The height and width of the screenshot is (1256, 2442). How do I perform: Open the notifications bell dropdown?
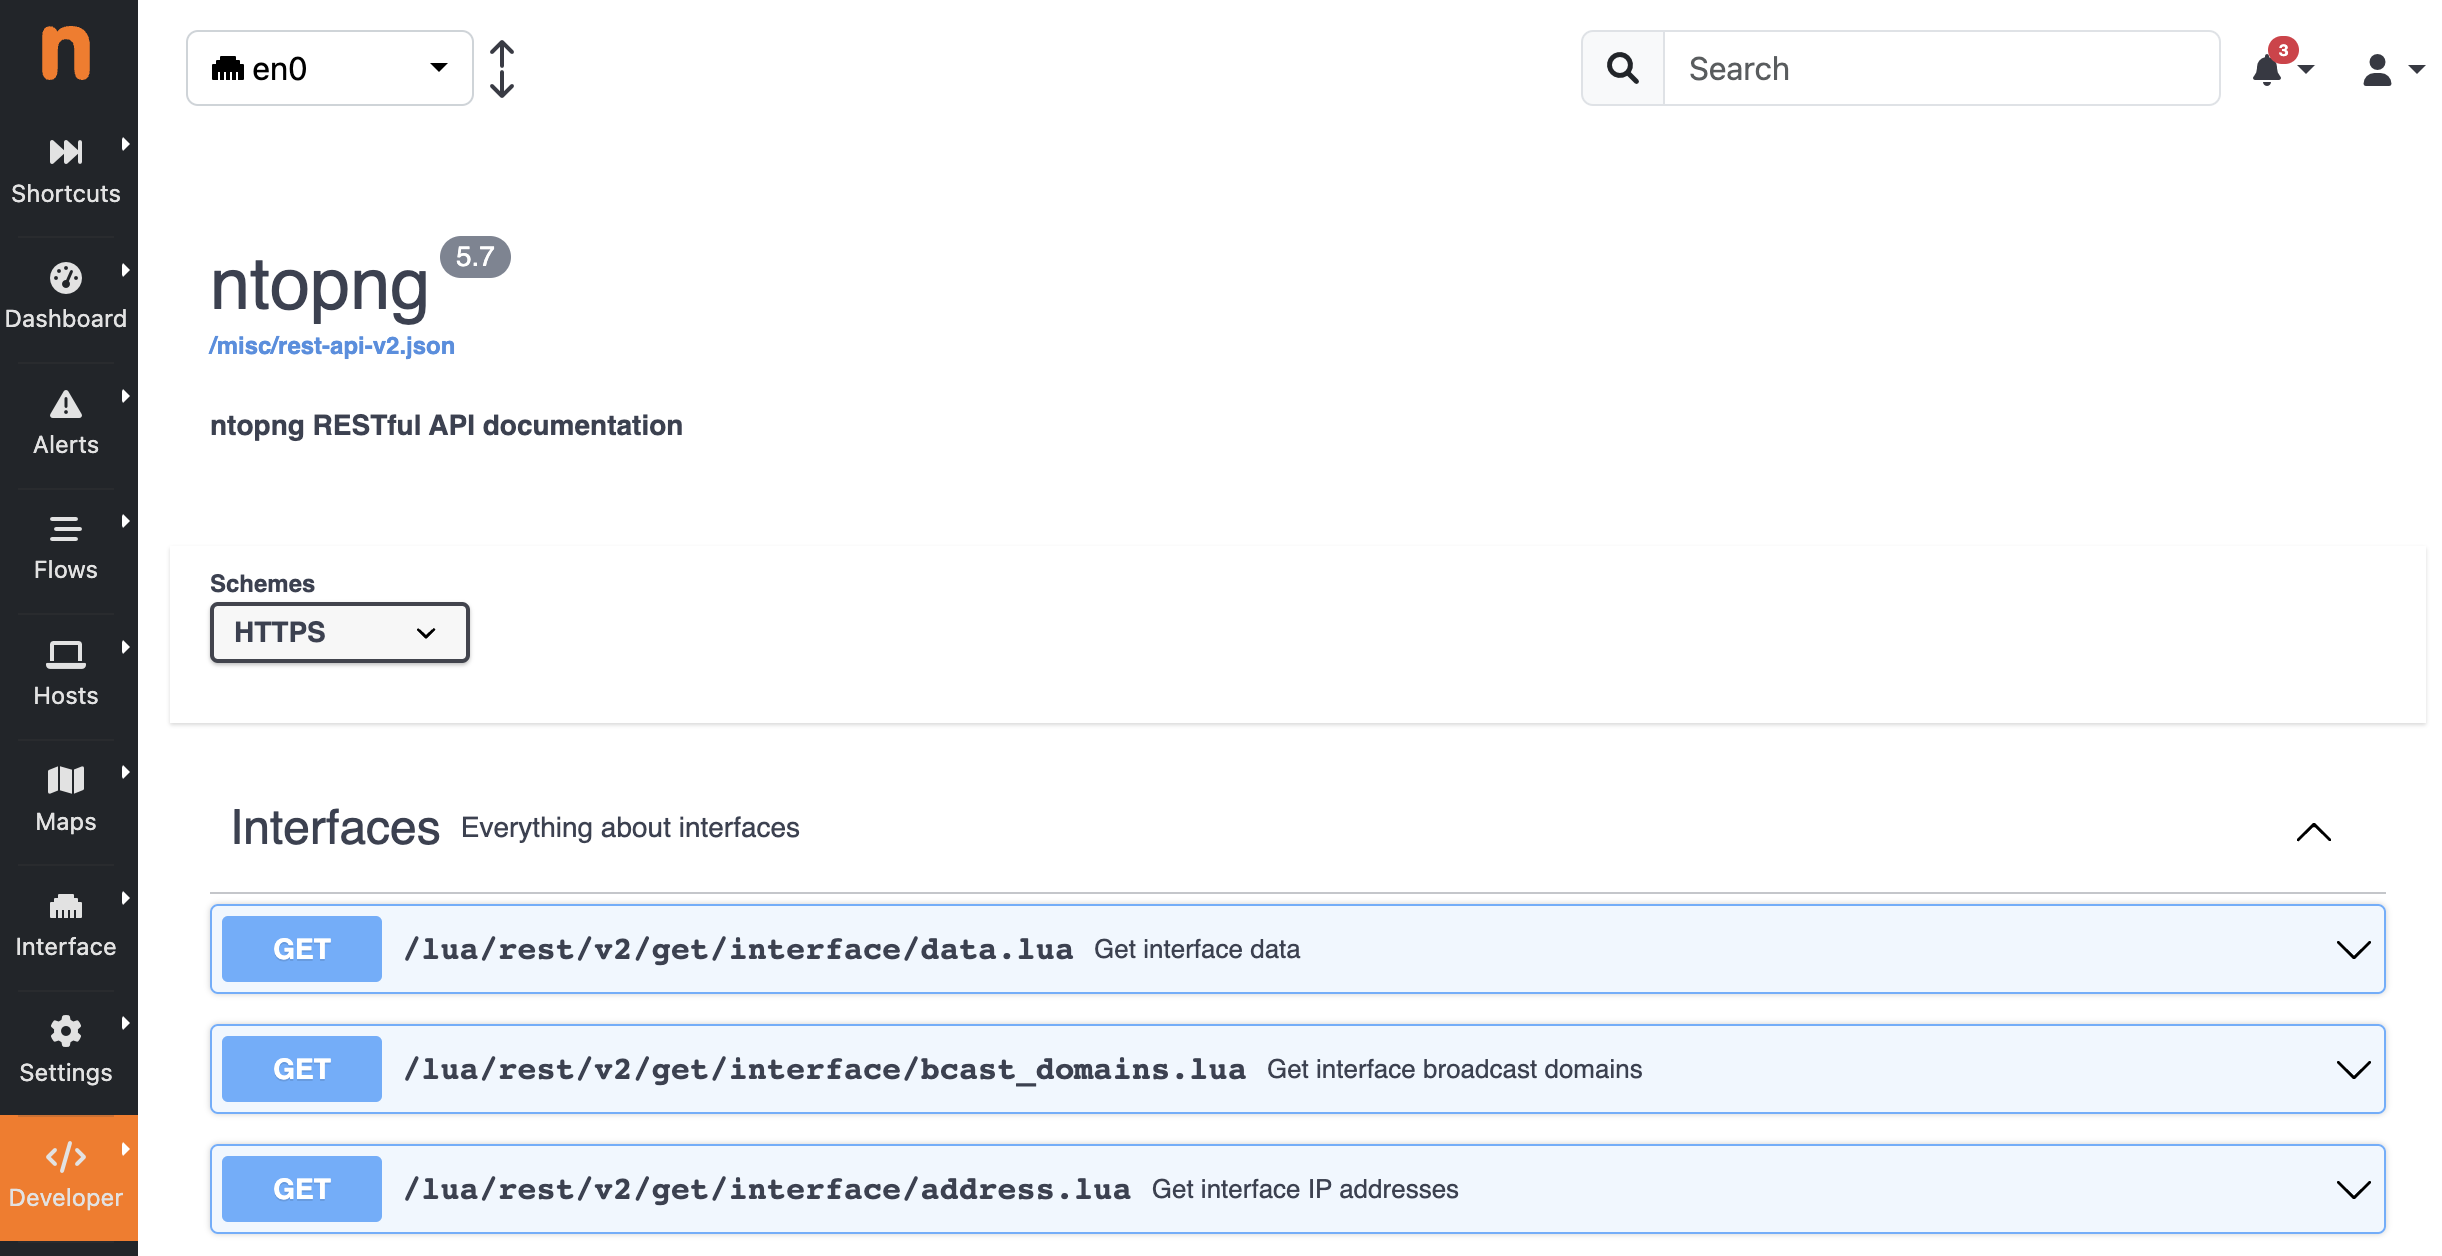pos(2282,69)
